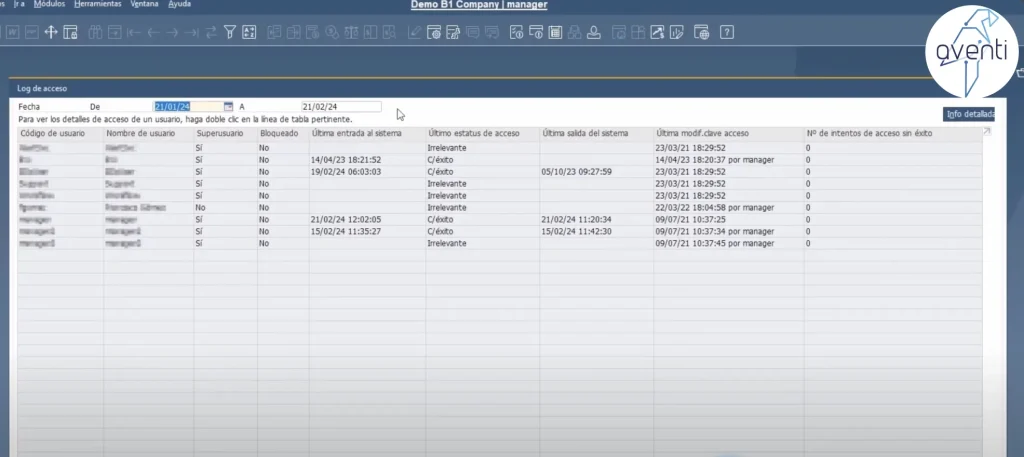The image size is (1024, 457).
Task: Click the Demo B1 Company | manager title
Action: point(479,5)
